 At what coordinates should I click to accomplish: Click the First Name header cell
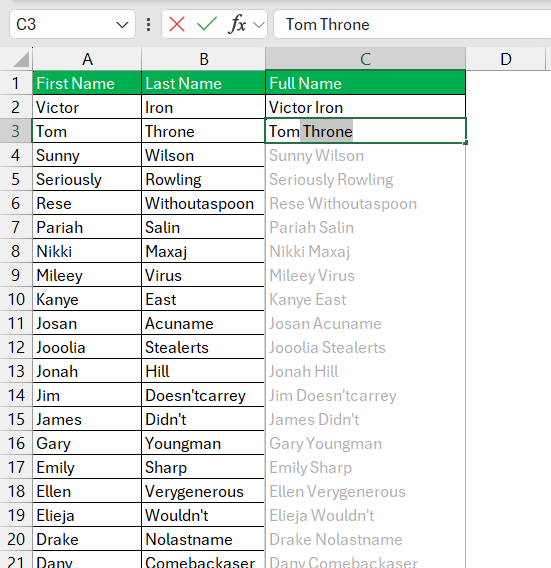click(87, 83)
